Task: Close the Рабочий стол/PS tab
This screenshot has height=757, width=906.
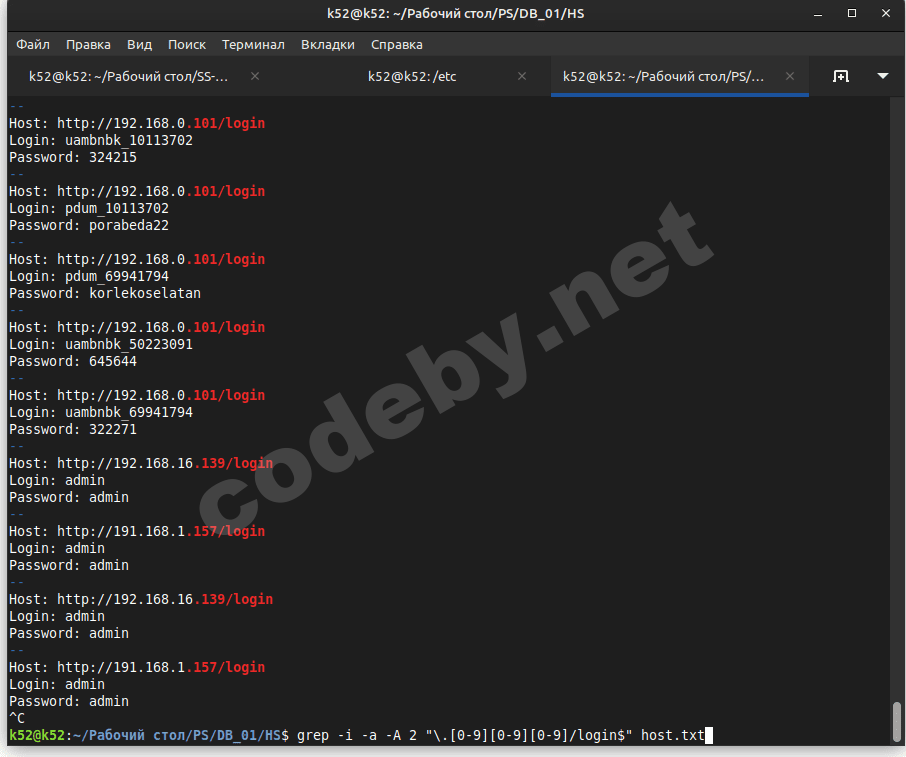Action: (790, 76)
